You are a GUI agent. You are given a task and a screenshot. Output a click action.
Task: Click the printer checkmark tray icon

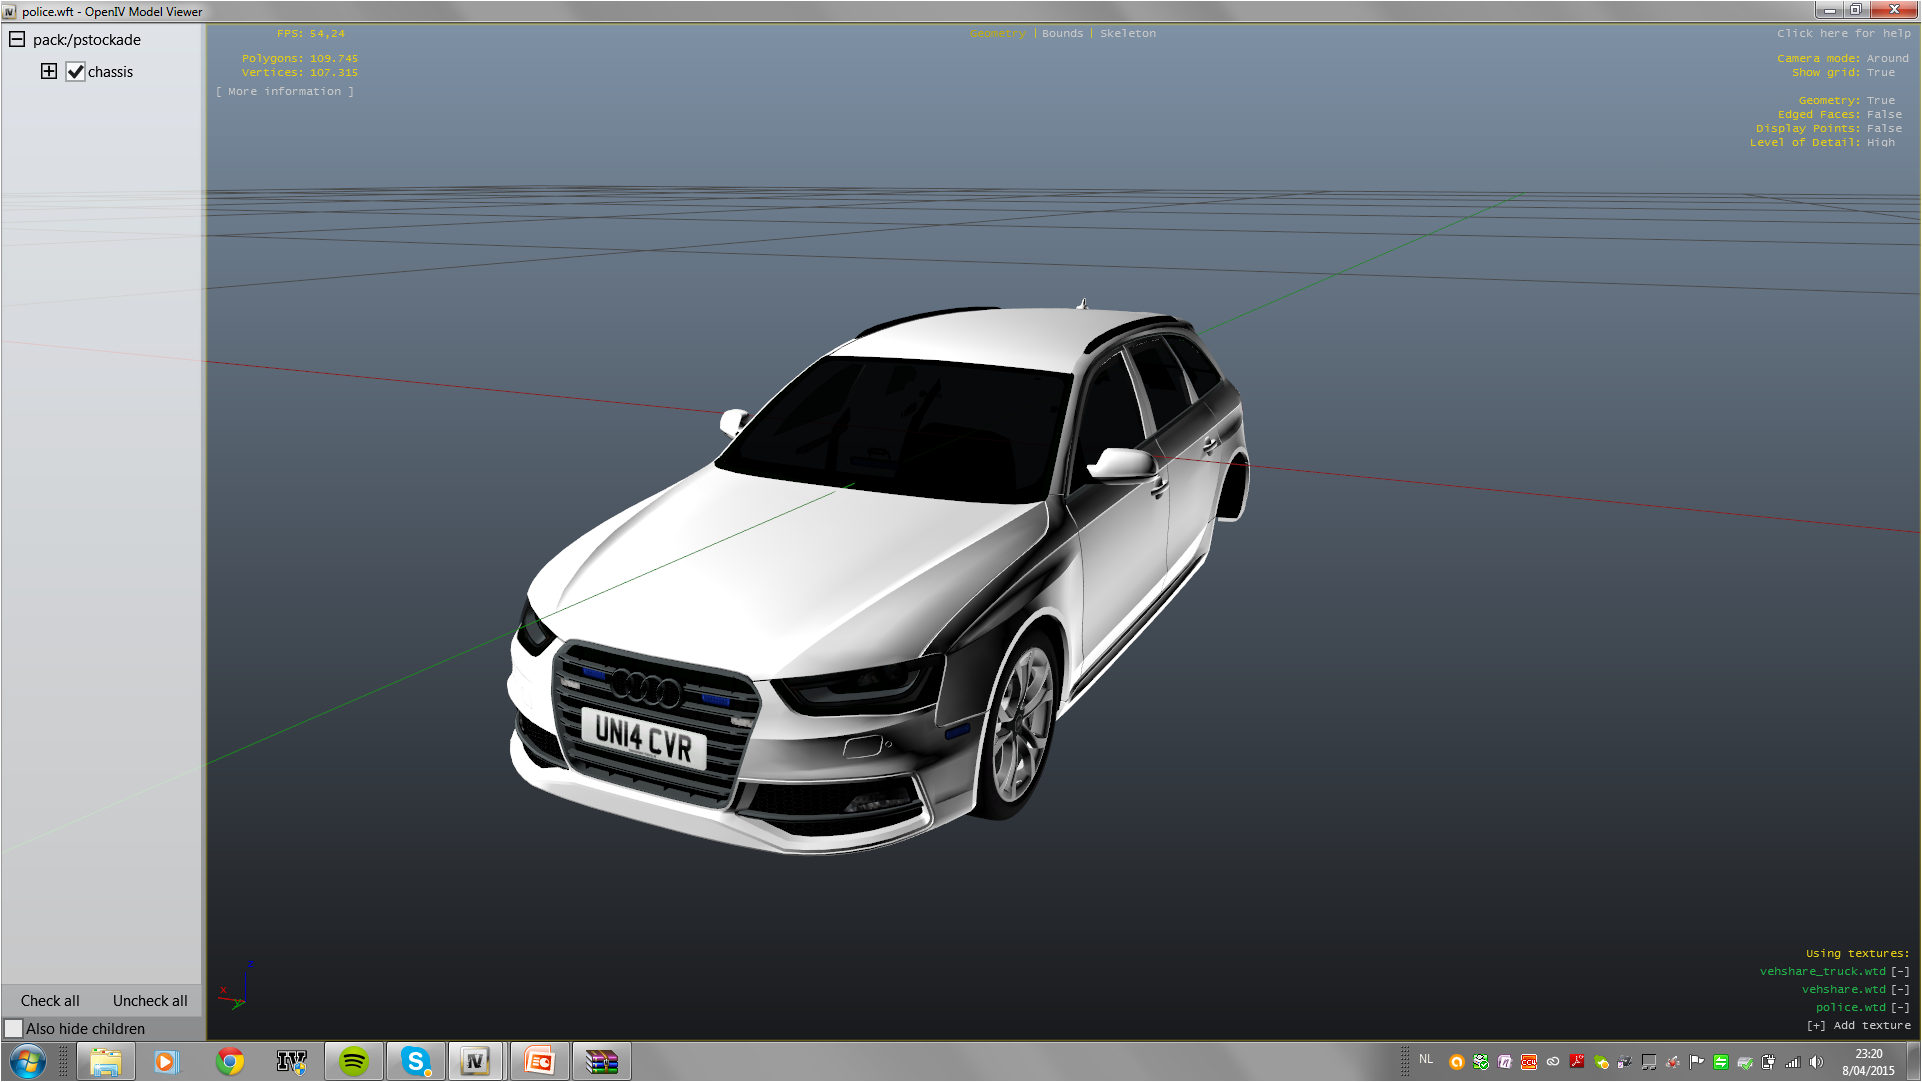[x=1745, y=1062]
